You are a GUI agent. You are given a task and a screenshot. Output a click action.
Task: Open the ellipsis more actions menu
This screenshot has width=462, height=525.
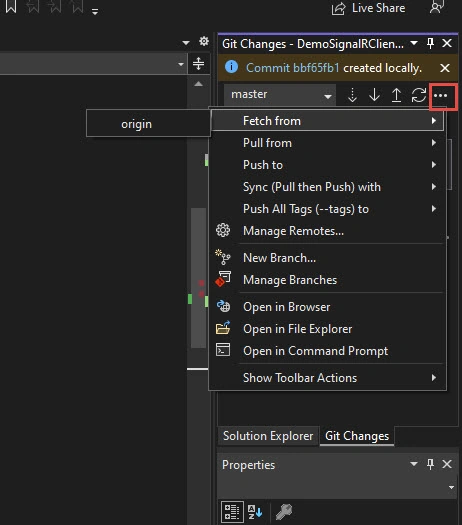tap(441, 96)
